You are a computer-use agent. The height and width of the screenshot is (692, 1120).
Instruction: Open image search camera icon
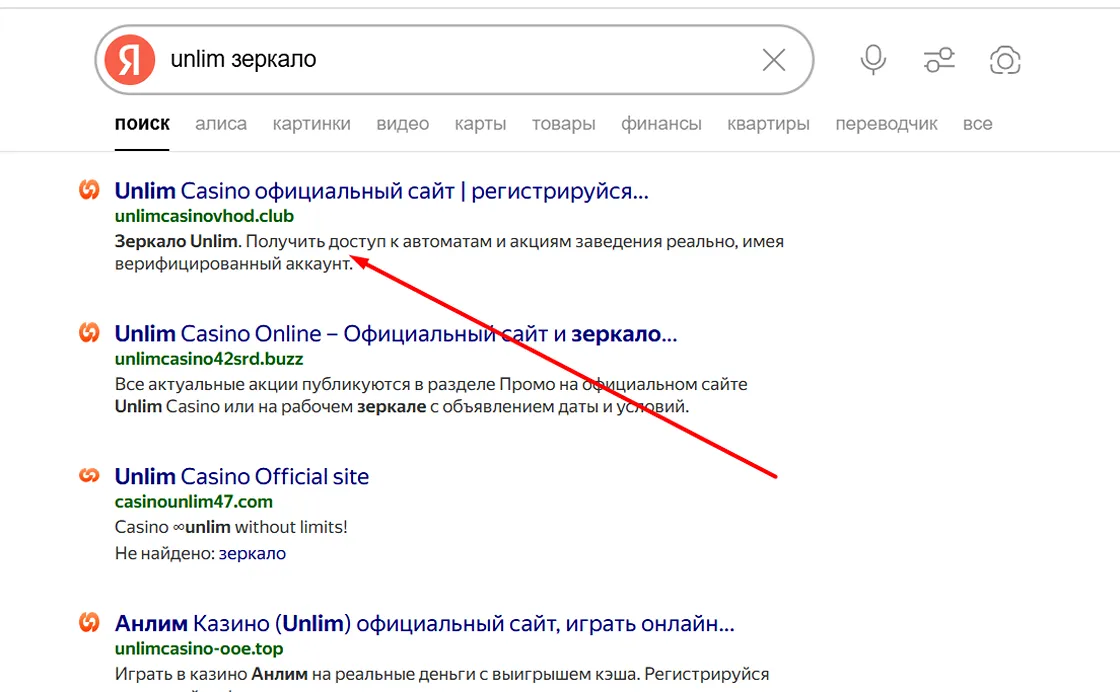coord(1005,60)
